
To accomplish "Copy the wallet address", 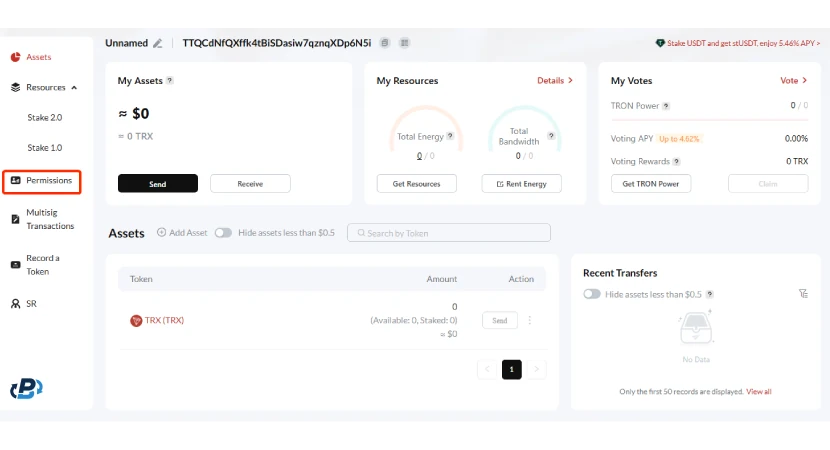I will tap(385, 43).
